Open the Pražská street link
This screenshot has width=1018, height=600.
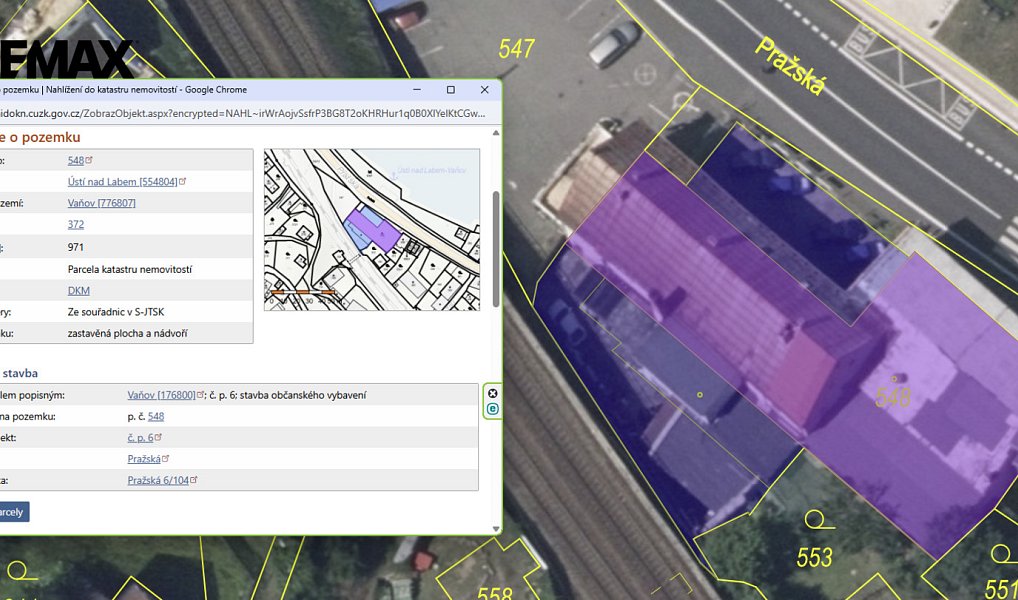pos(143,459)
